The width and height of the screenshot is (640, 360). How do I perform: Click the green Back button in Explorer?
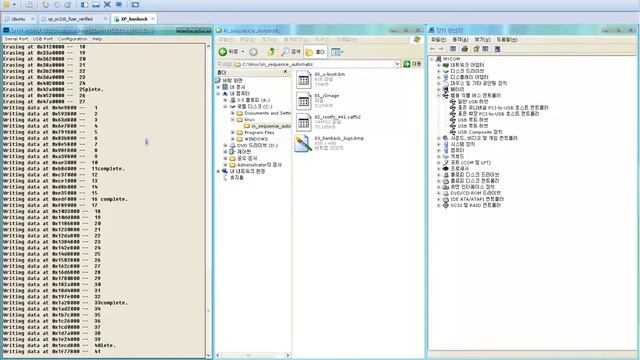(x=228, y=52)
